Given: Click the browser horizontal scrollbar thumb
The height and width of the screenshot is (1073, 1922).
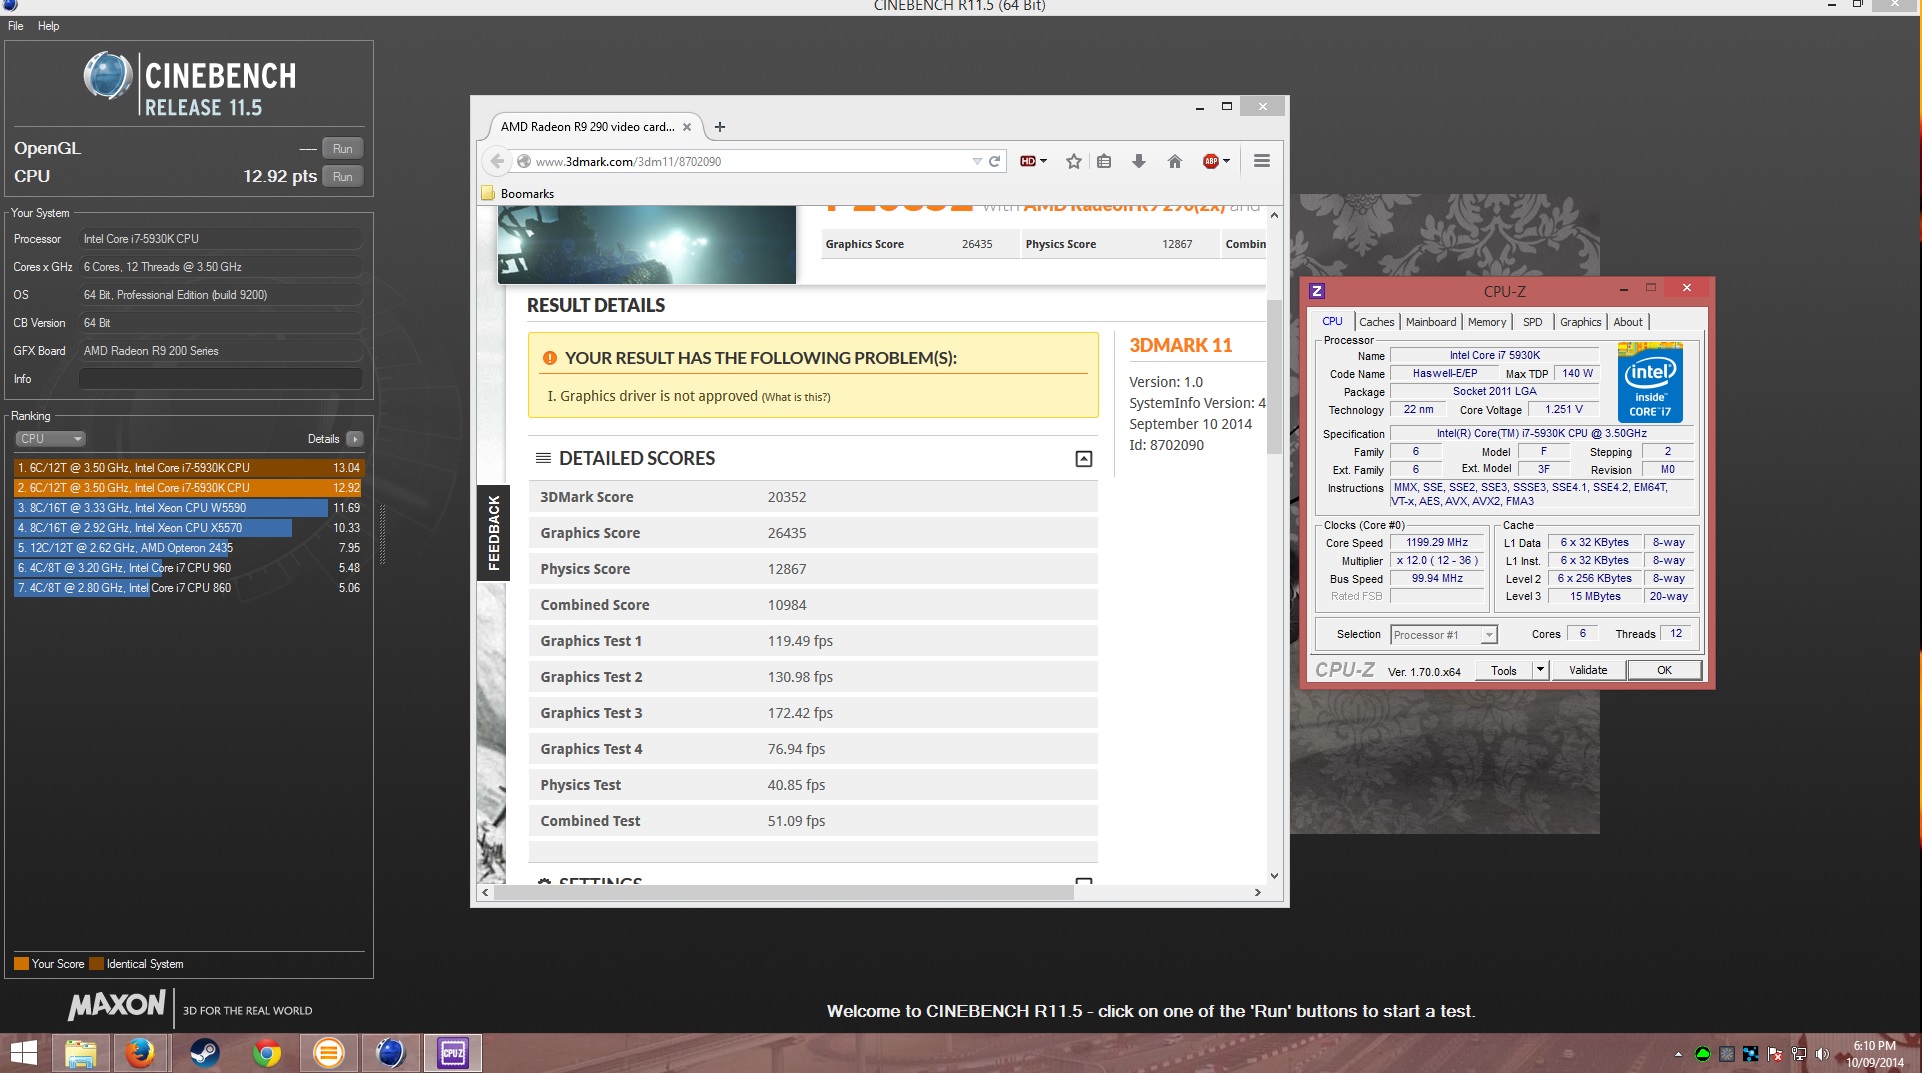Looking at the screenshot, I should (784, 893).
